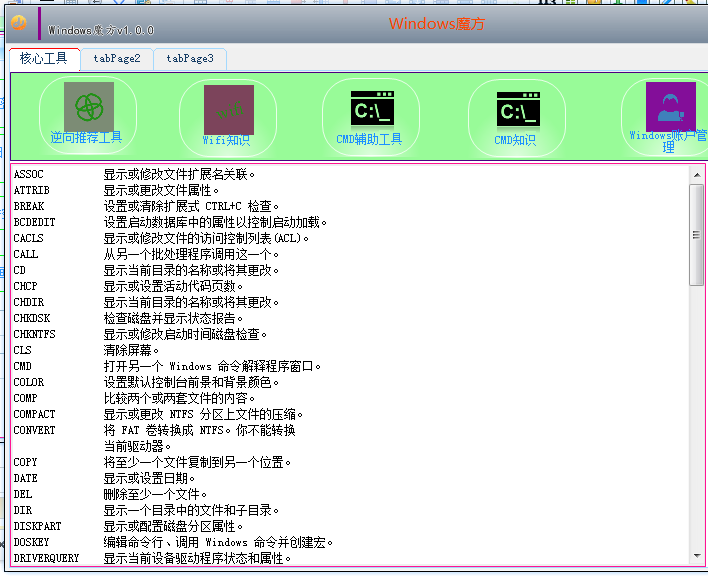Screen dimensions: 708x576
Task: Click the DOSKEY command entry
Action: [31, 542]
